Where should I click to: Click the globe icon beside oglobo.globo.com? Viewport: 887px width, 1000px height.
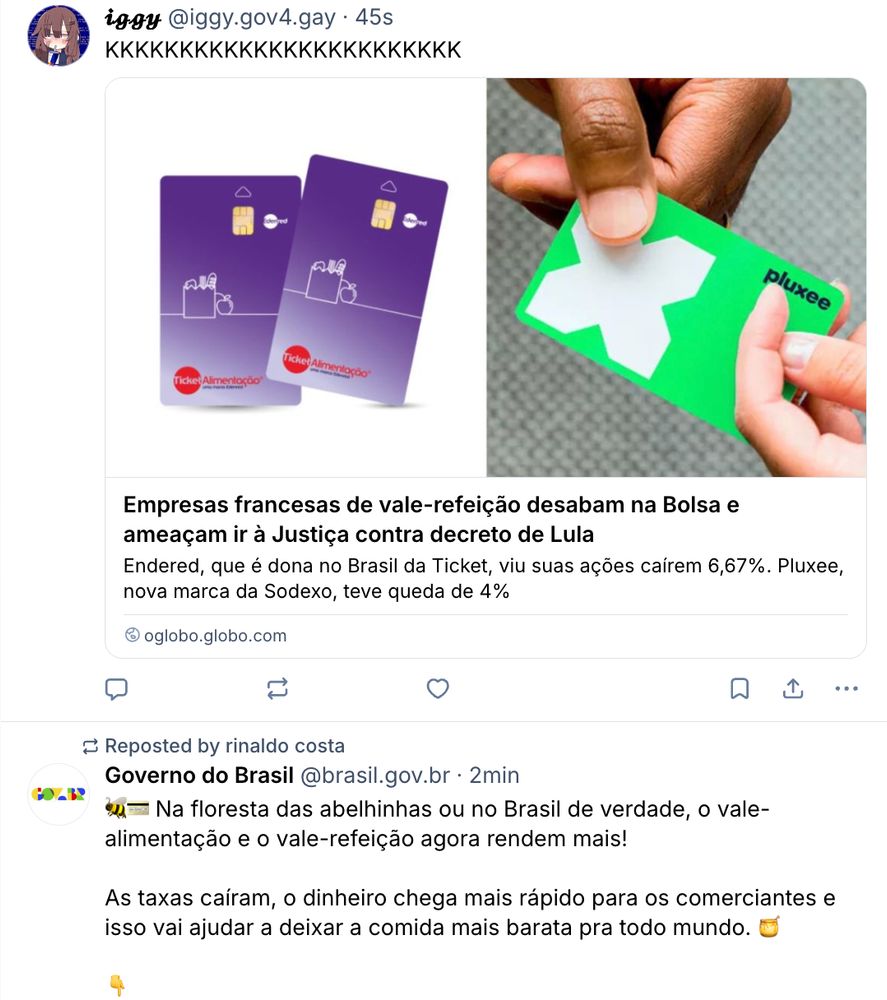pos(132,635)
